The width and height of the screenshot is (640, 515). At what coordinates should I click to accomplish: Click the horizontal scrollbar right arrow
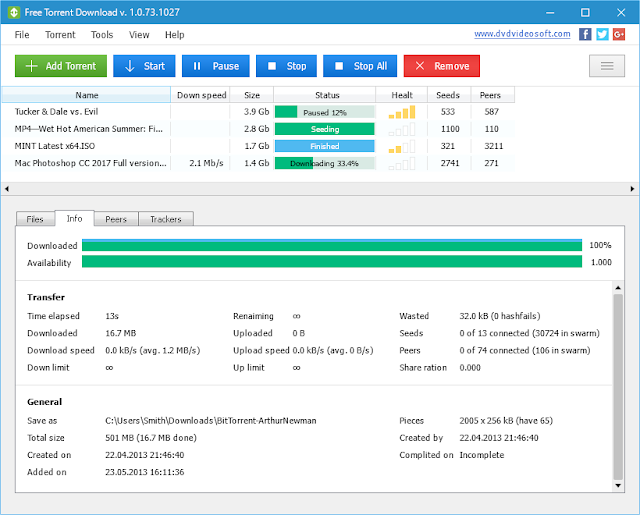coord(632,189)
